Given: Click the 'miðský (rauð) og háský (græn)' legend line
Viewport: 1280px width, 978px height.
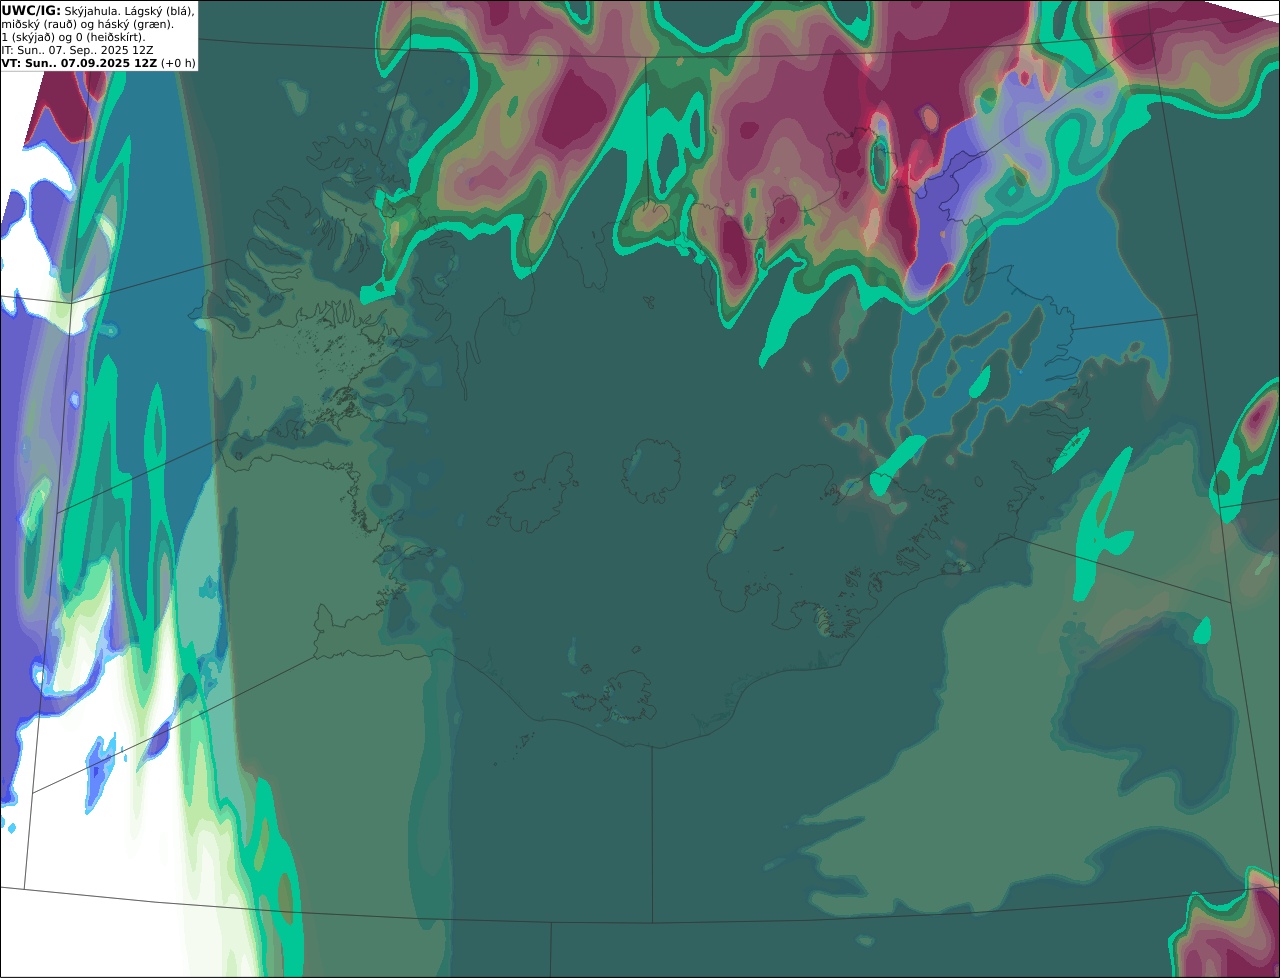Looking at the screenshot, I should point(87,24).
